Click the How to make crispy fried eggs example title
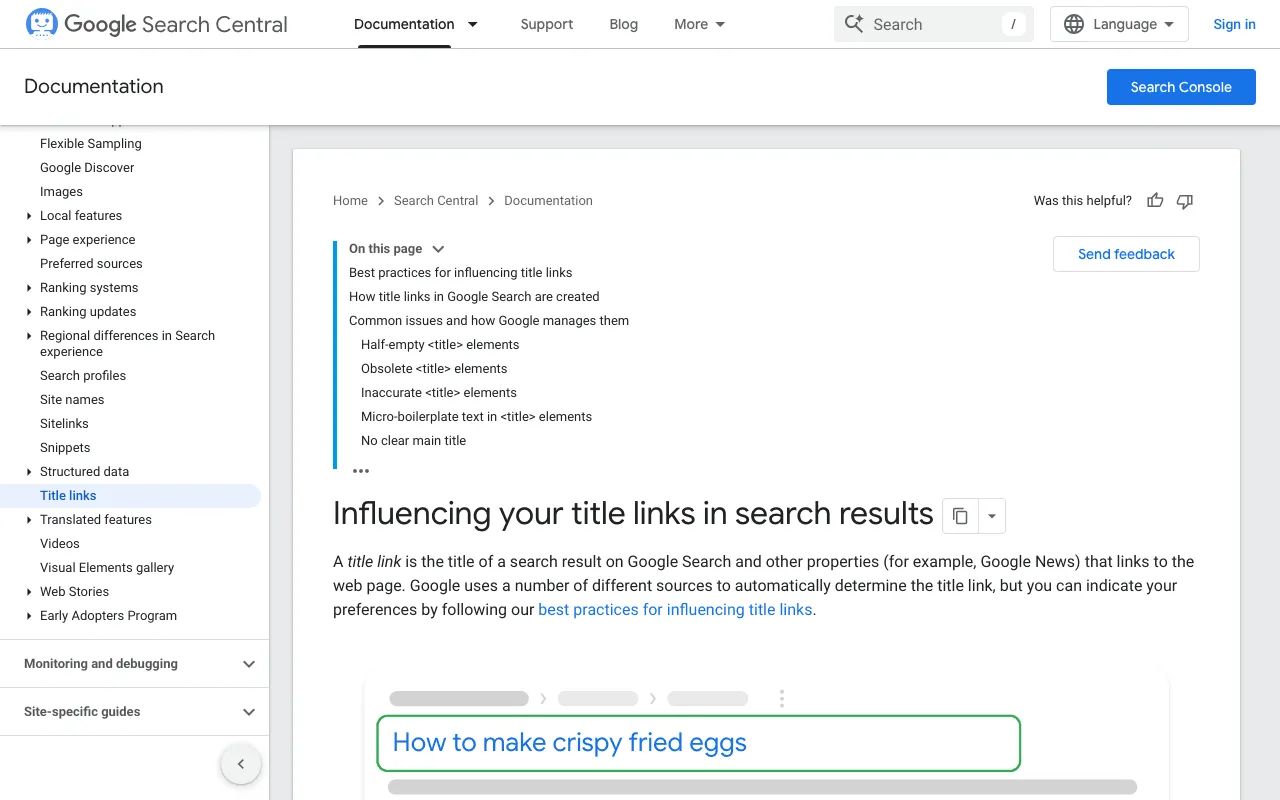1280x800 pixels. (570, 743)
